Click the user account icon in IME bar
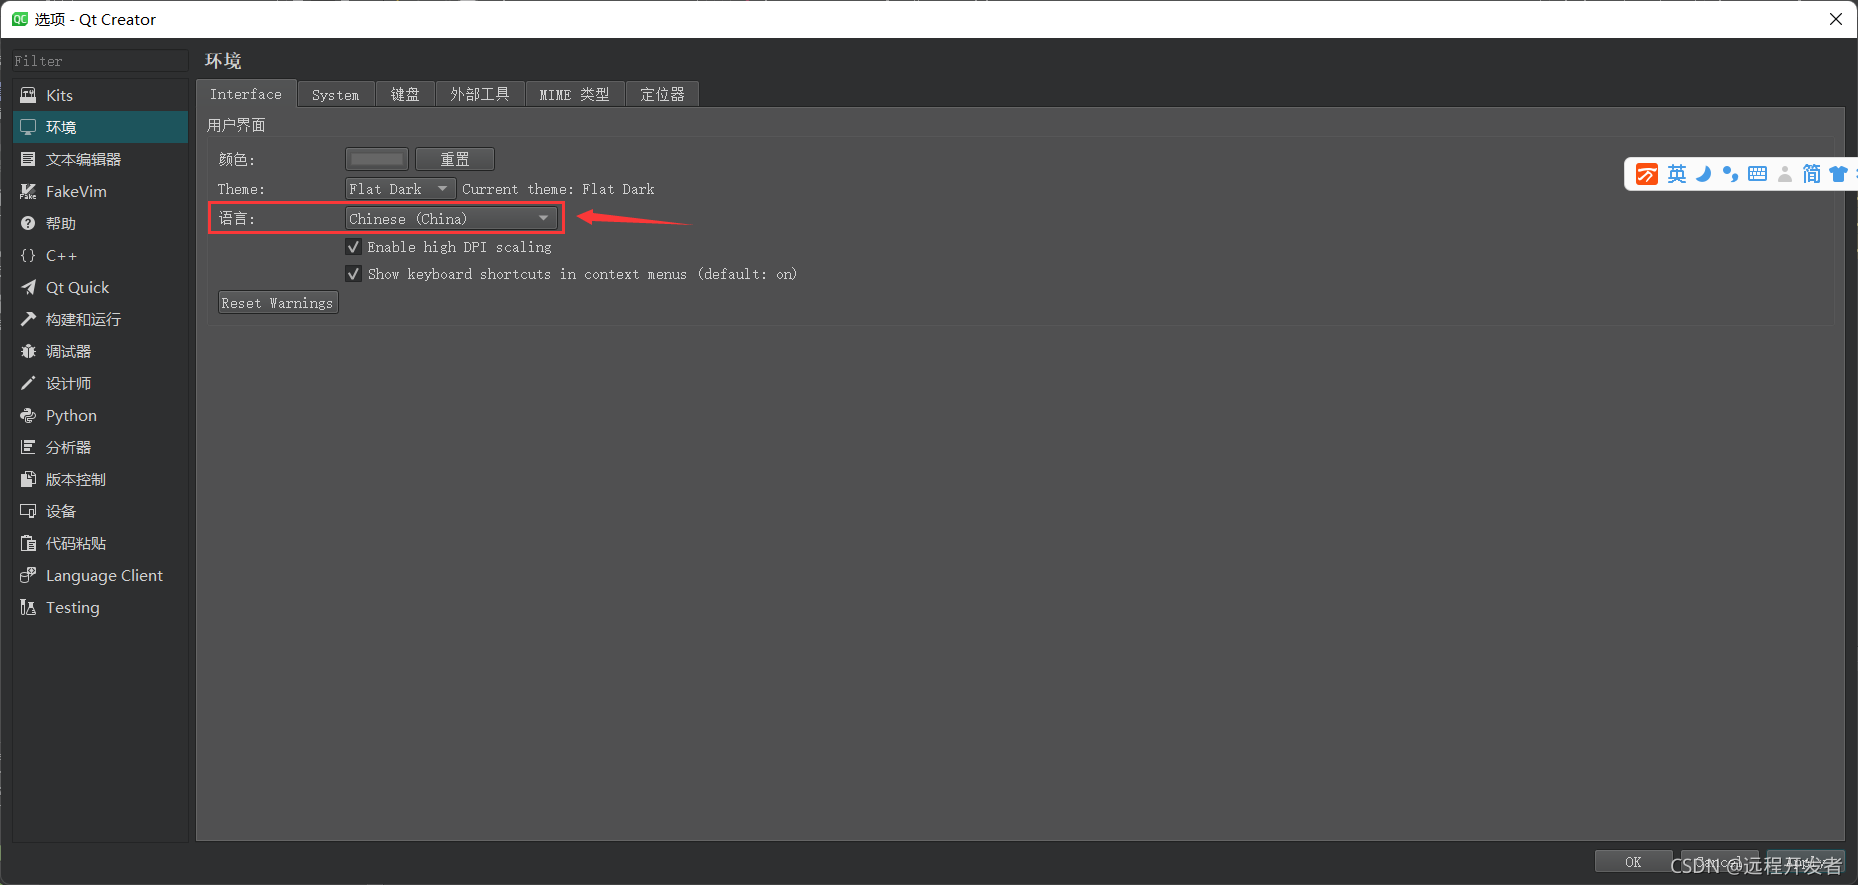The image size is (1858, 885). pyautogui.click(x=1785, y=174)
